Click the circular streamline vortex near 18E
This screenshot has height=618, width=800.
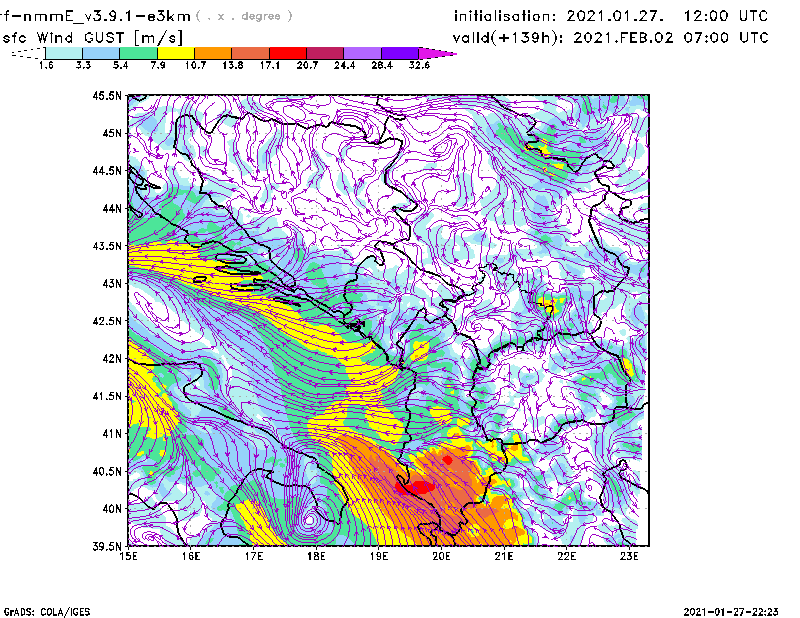tap(310, 519)
